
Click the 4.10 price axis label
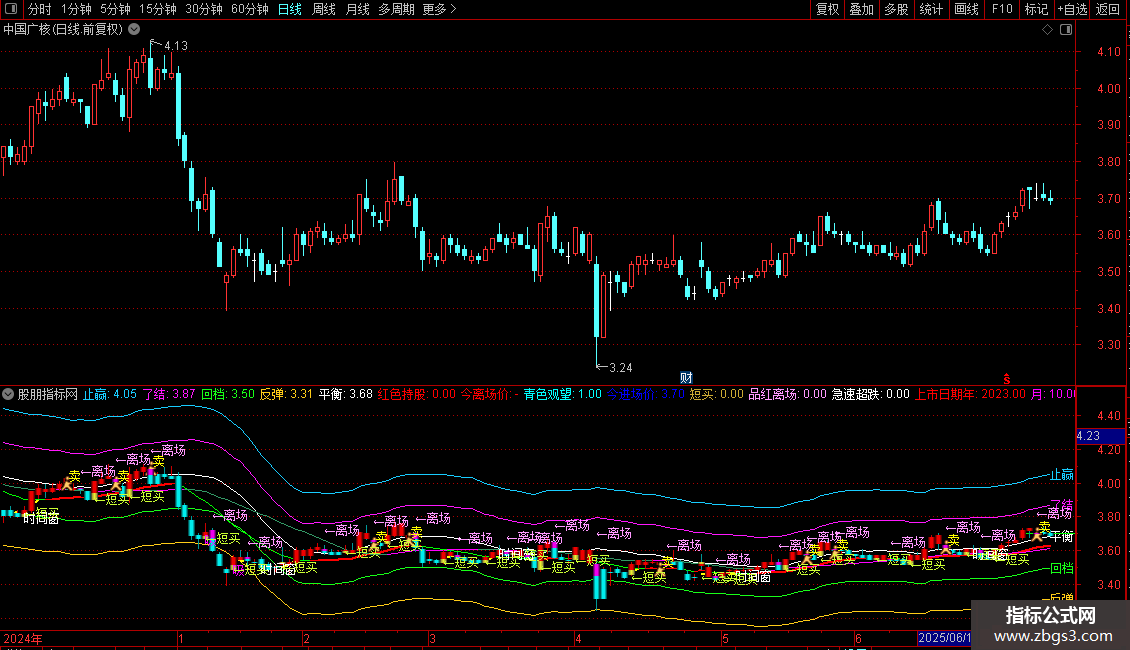(1108, 52)
